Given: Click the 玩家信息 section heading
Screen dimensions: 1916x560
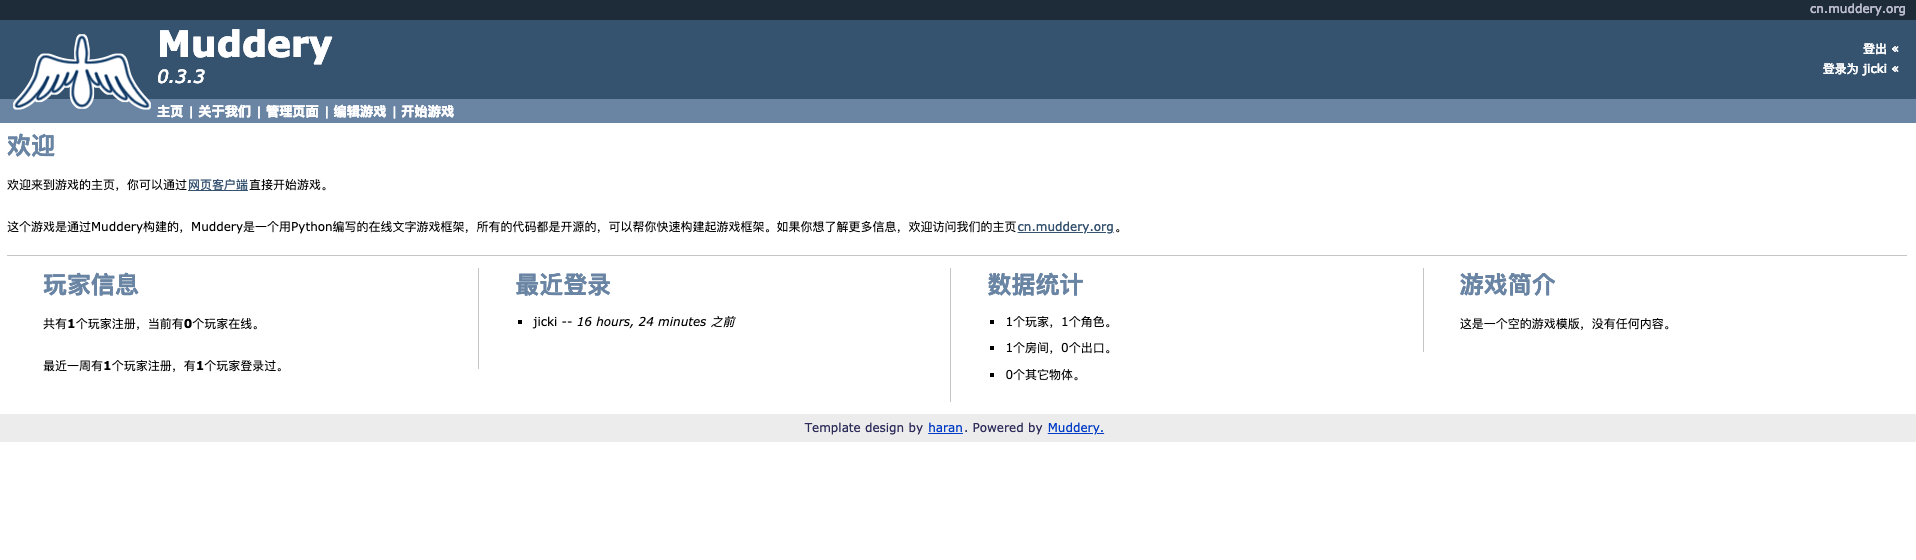Looking at the screenshot, I should (x=91, y=285).
